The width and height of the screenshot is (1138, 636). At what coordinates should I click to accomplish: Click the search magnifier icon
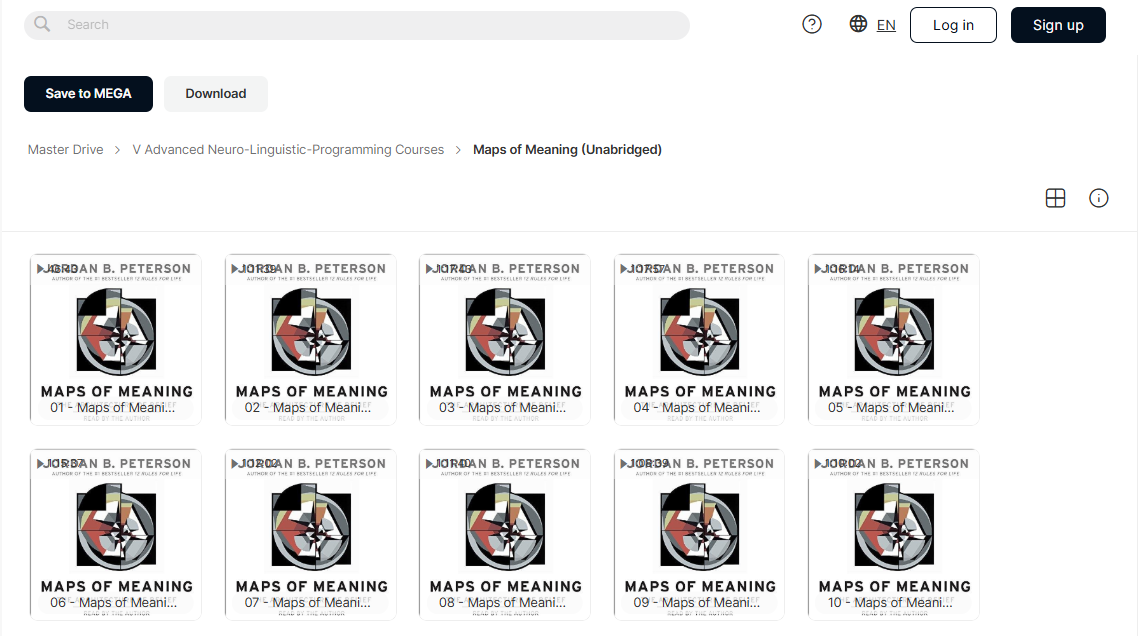click(42, 24)
